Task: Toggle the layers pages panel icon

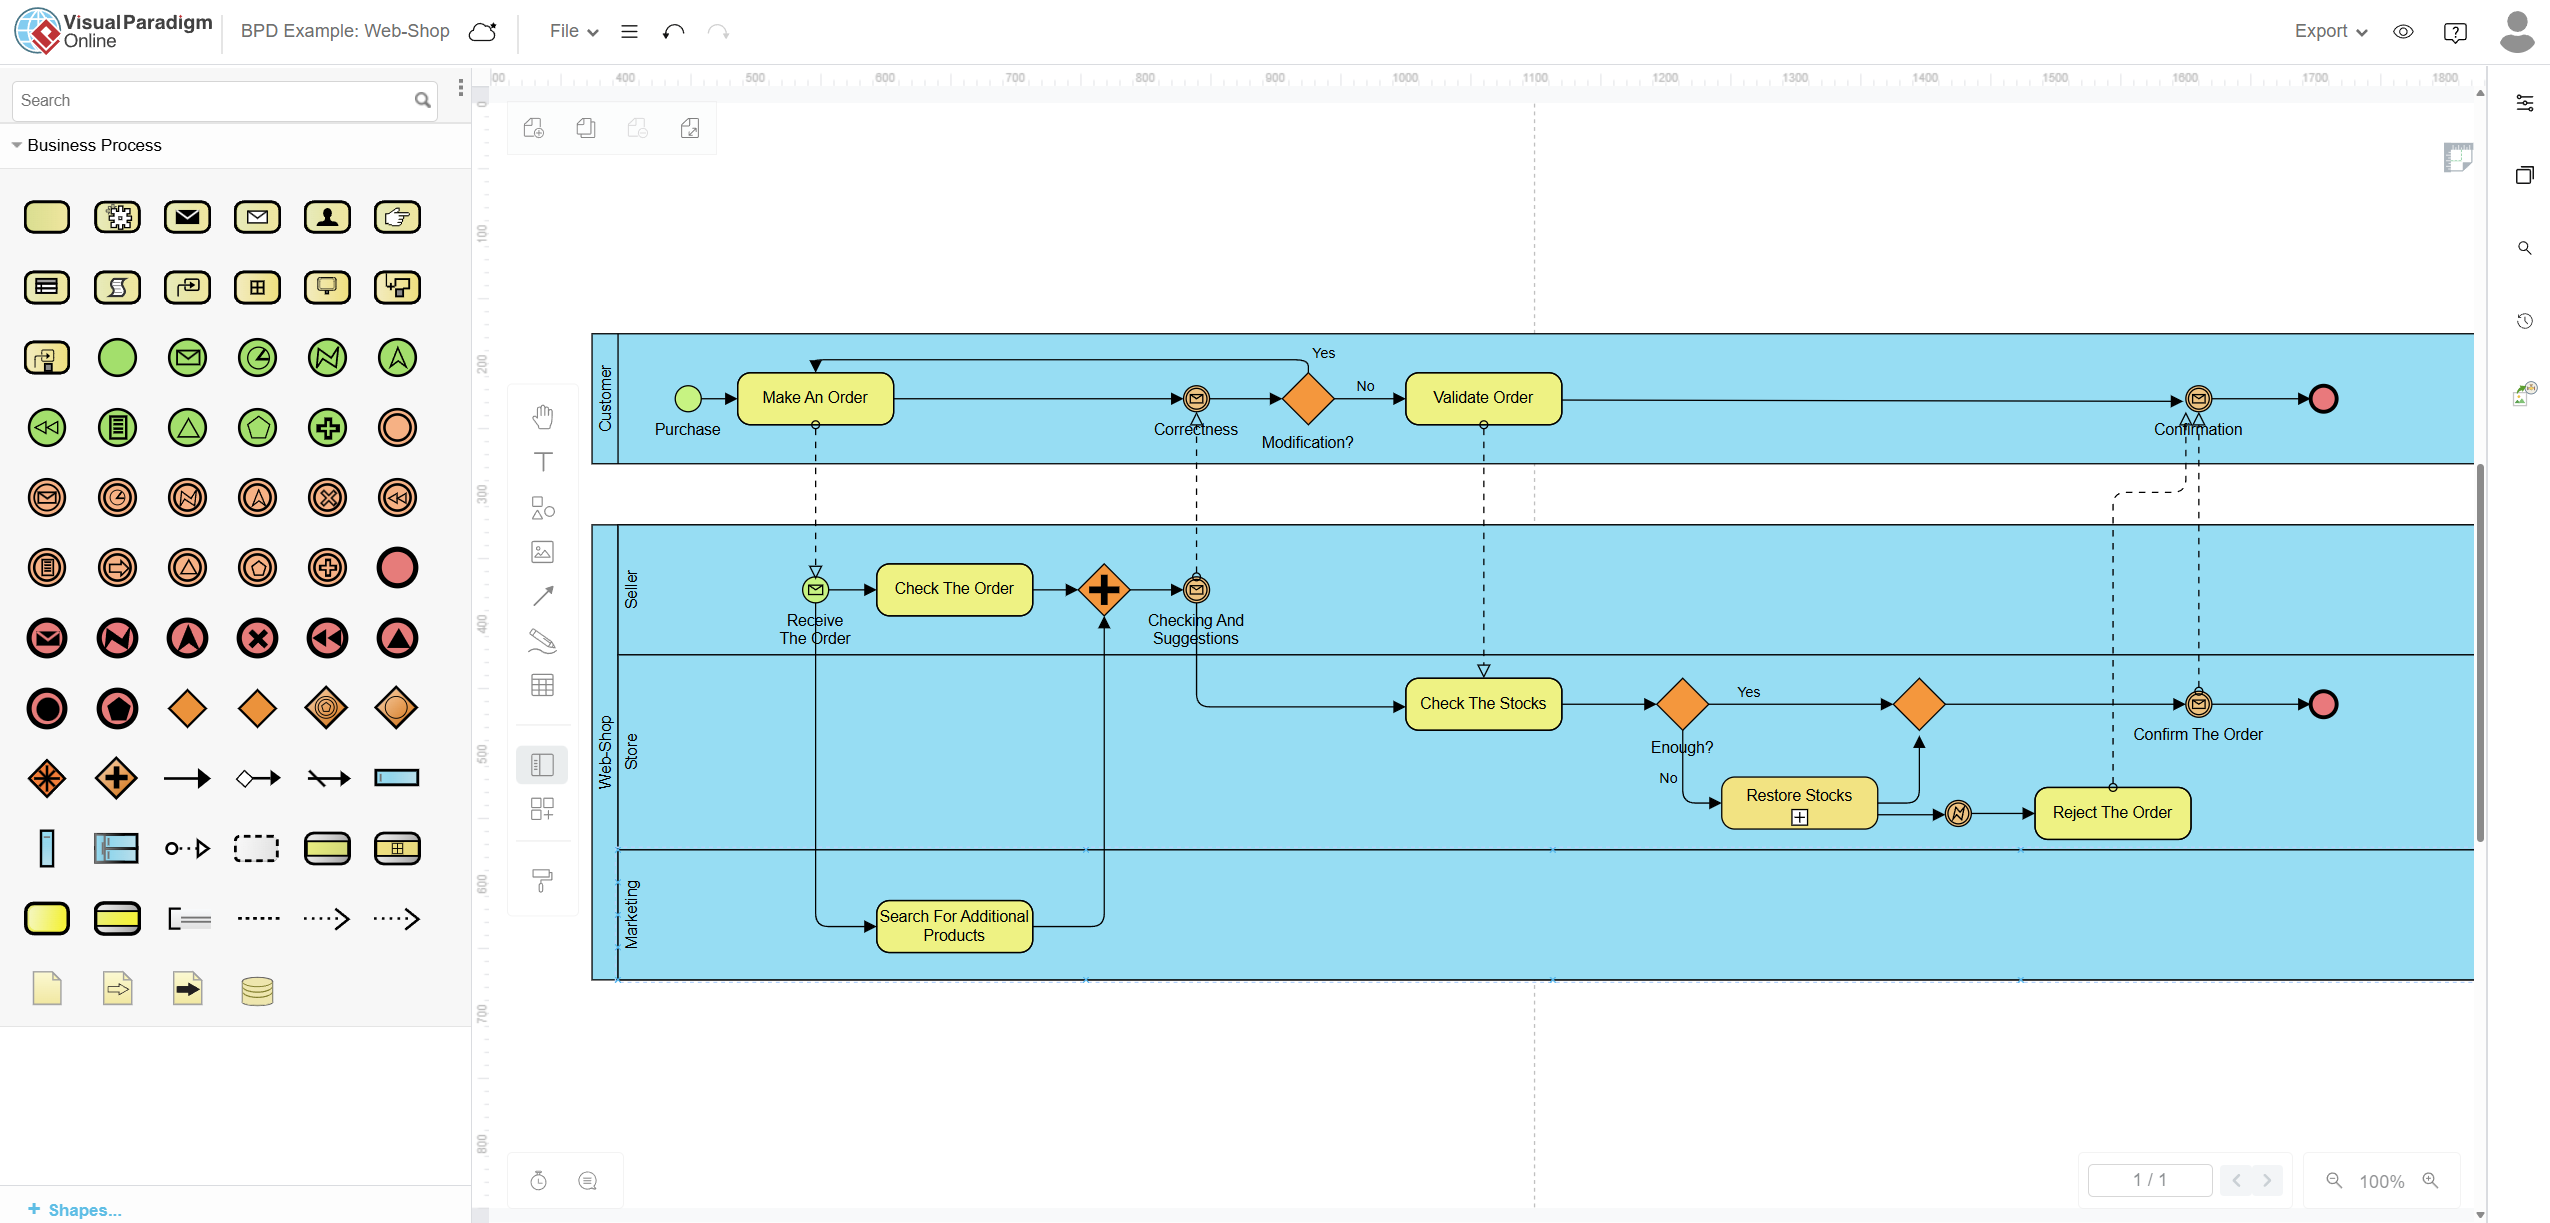Action: tap(2525, 175)
